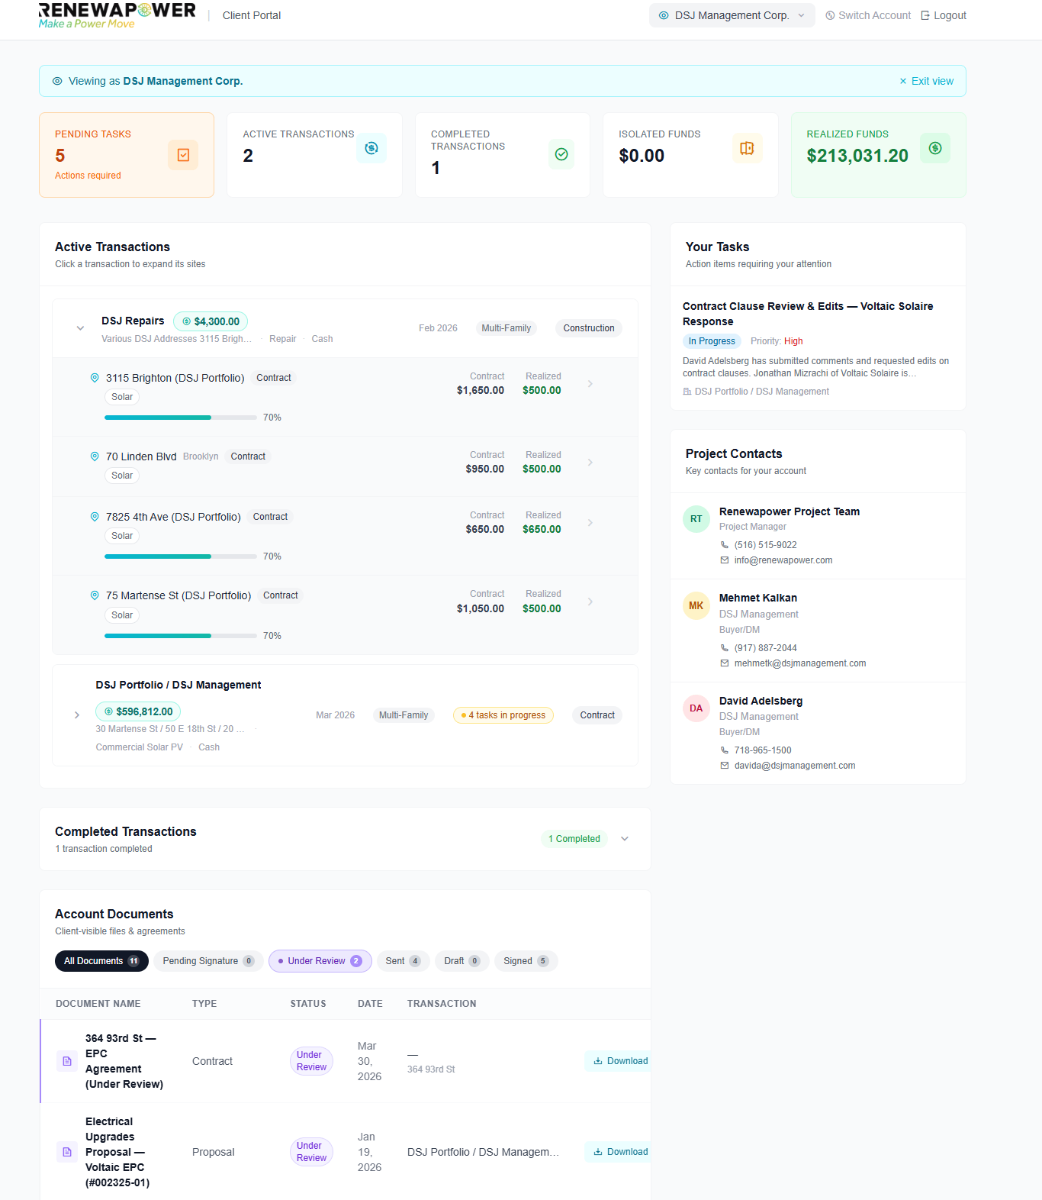Image resolution: width=1042 pixels, height=1200 pixels.
Task: Click the Pending Tasks checkmark icon
Action: pyautogui.click(x=182, y=155)
